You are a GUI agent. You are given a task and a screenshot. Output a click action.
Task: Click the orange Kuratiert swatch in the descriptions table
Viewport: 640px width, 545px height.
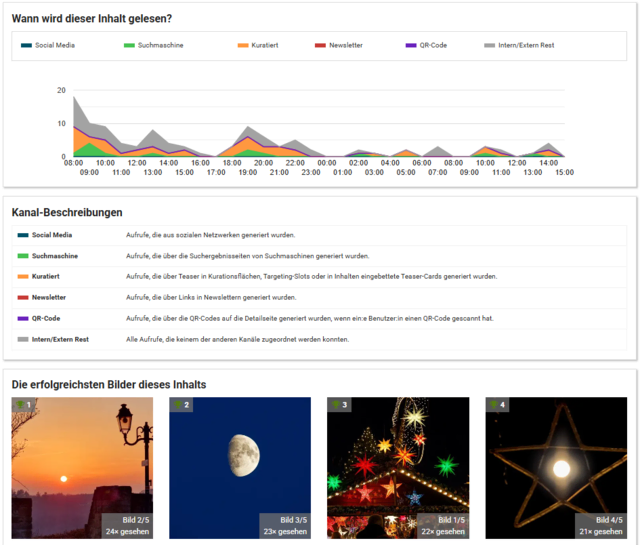[23, 277]
